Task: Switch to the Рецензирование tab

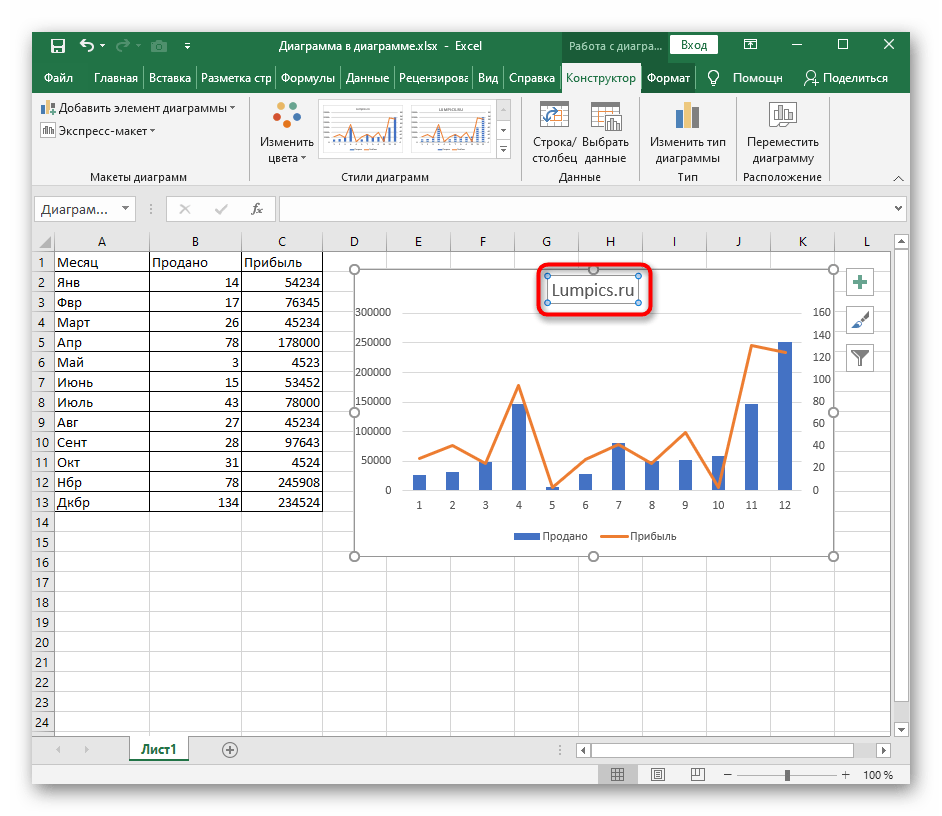Action: 434,78
